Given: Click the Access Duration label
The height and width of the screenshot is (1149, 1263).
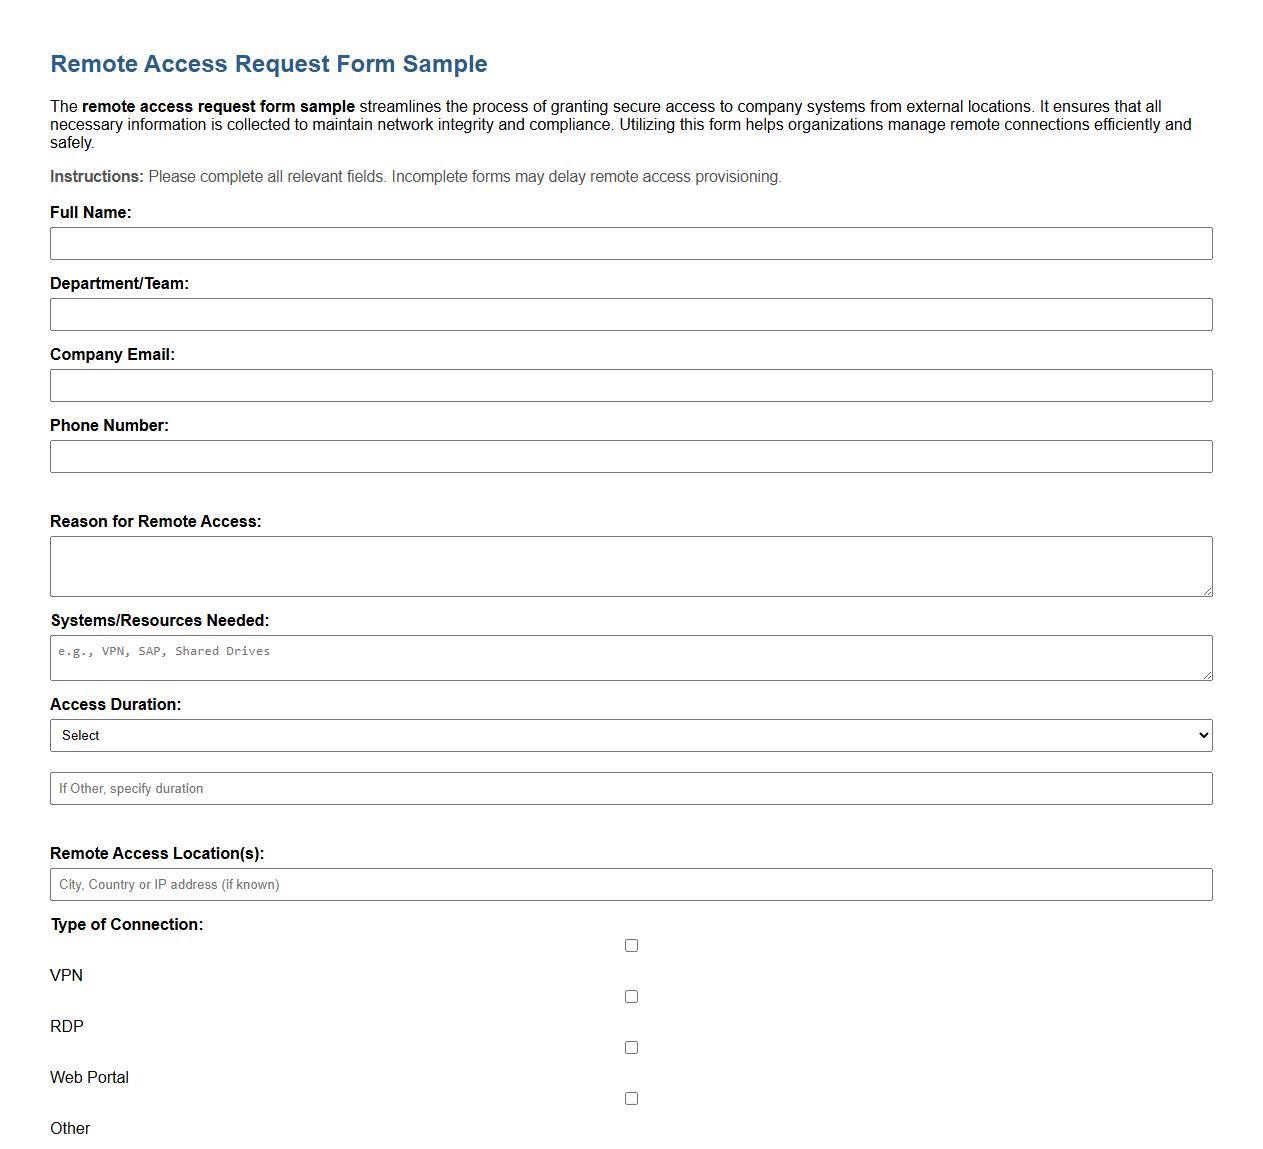Looking at the screenshot, I should (116, 704).
